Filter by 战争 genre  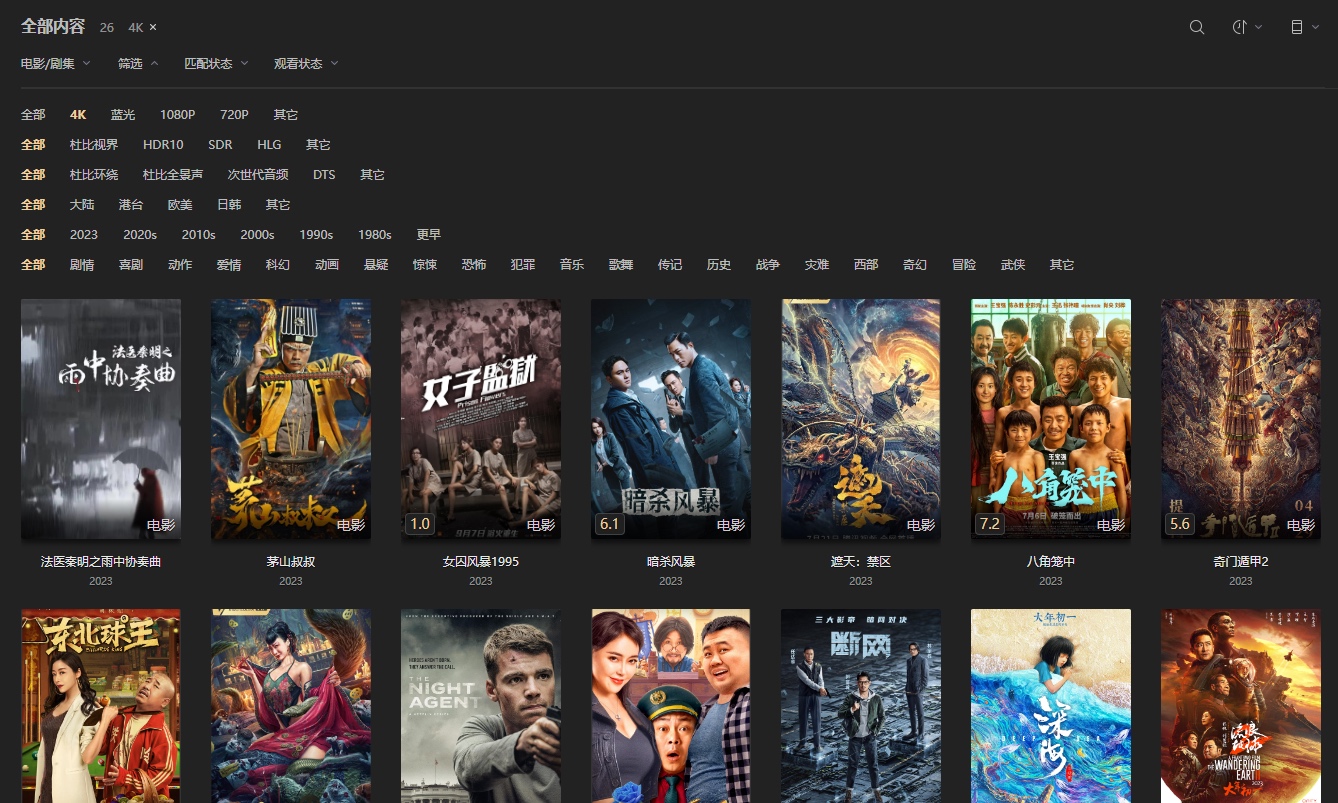(768, 265)
